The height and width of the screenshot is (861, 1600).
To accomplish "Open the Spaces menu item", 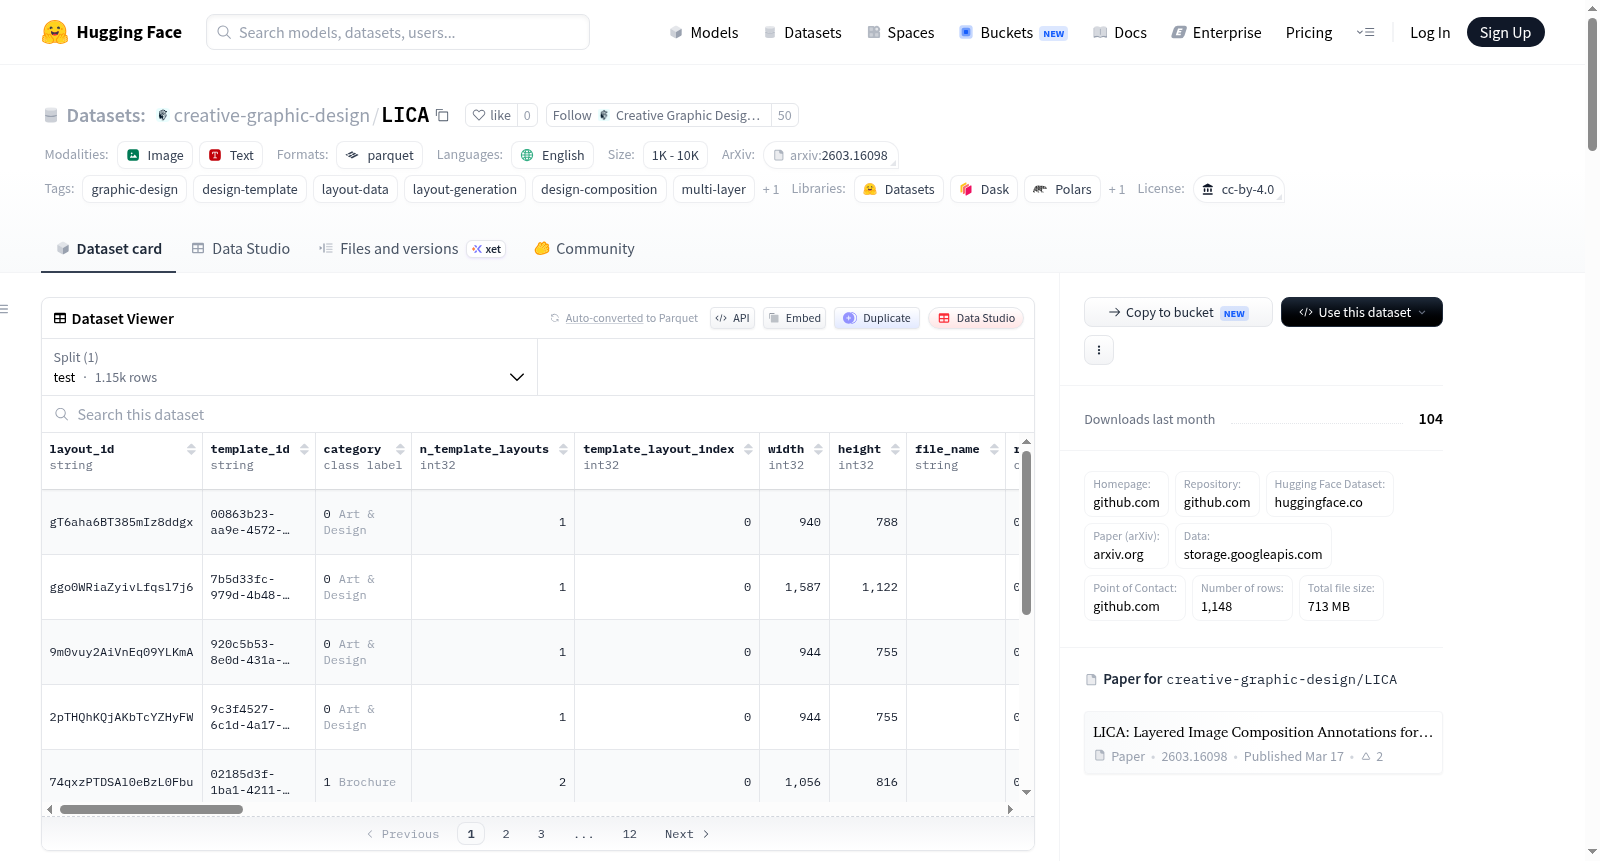I will pos(901,32).
